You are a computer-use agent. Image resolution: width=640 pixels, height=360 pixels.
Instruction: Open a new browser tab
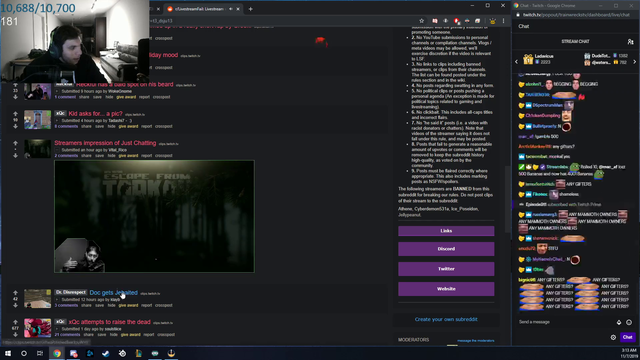coord(251,9)
